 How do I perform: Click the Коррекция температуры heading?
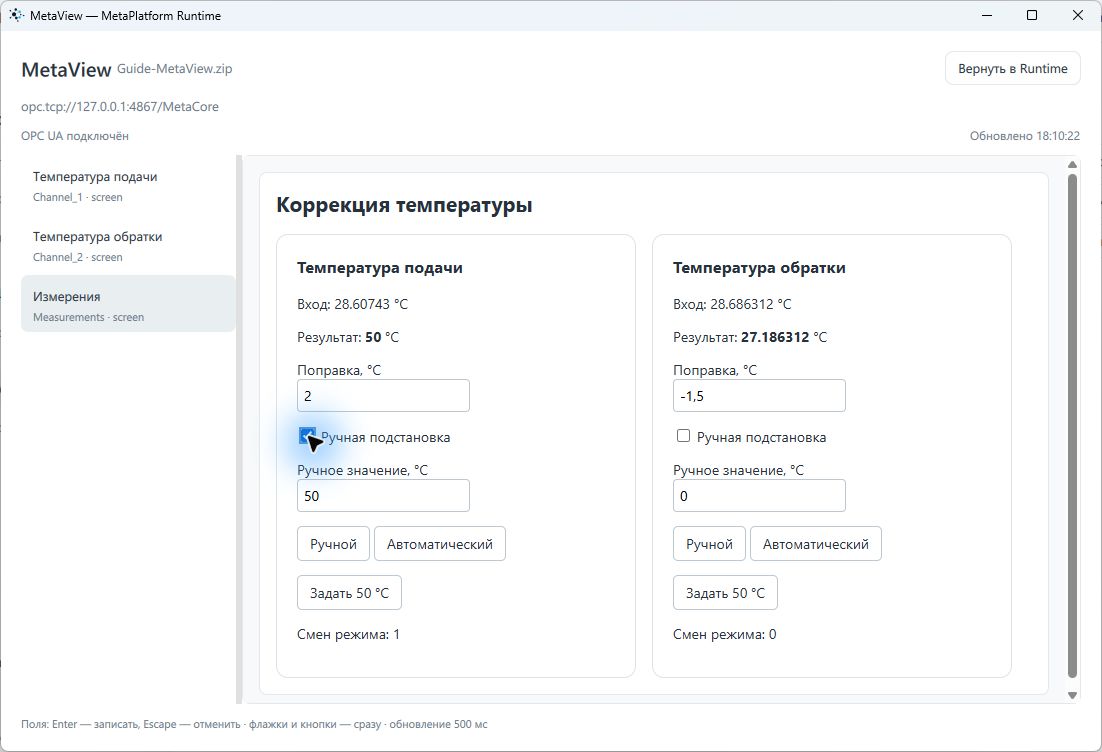(404, 205)
